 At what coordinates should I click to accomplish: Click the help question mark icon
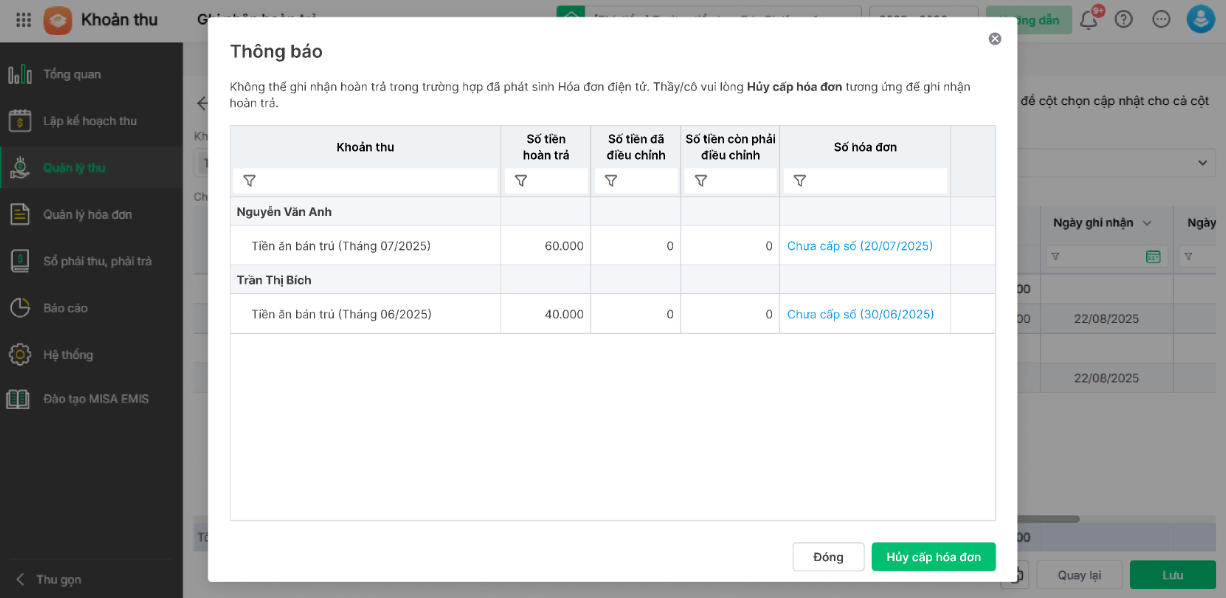1124,19
